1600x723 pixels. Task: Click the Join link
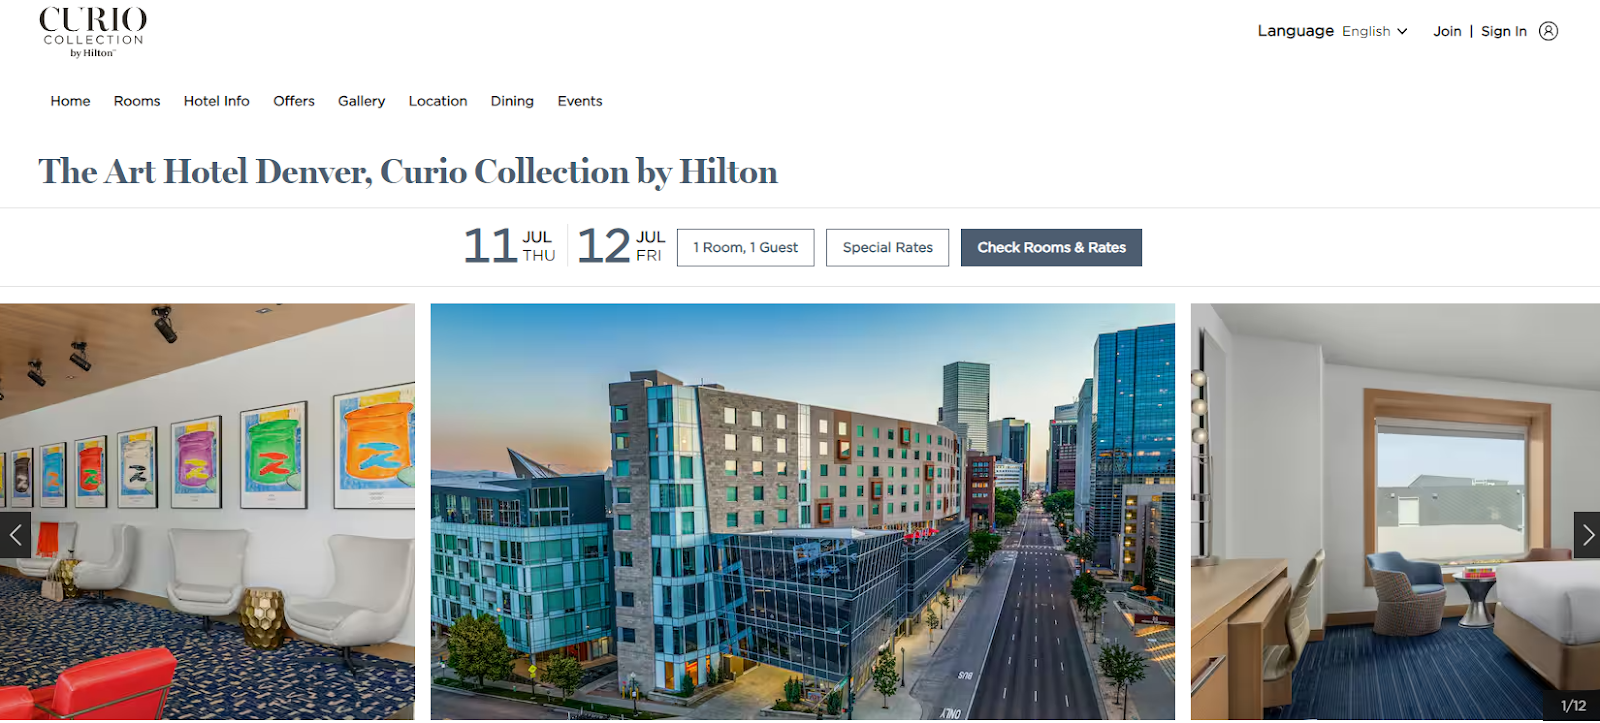[1447, 31]
